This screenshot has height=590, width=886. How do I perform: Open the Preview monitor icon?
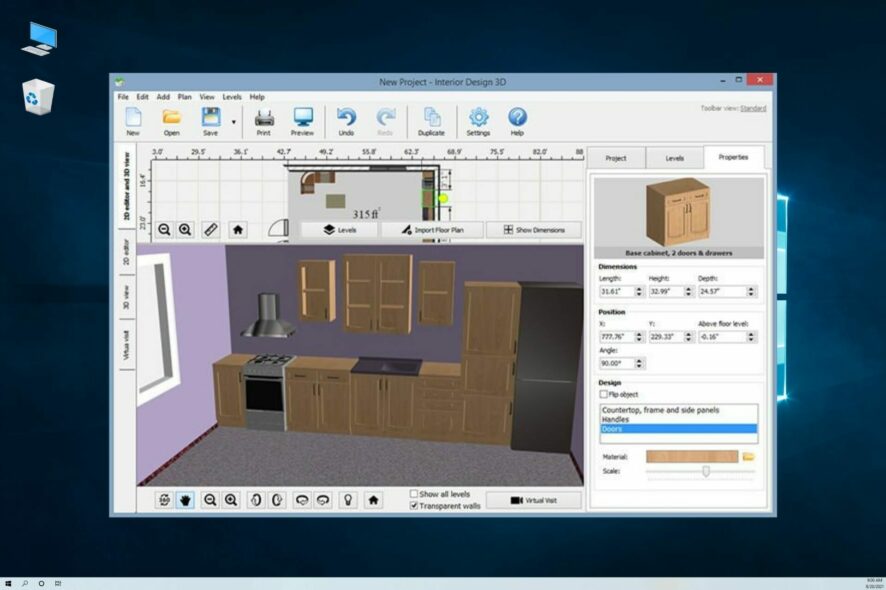tap(302, 121)
